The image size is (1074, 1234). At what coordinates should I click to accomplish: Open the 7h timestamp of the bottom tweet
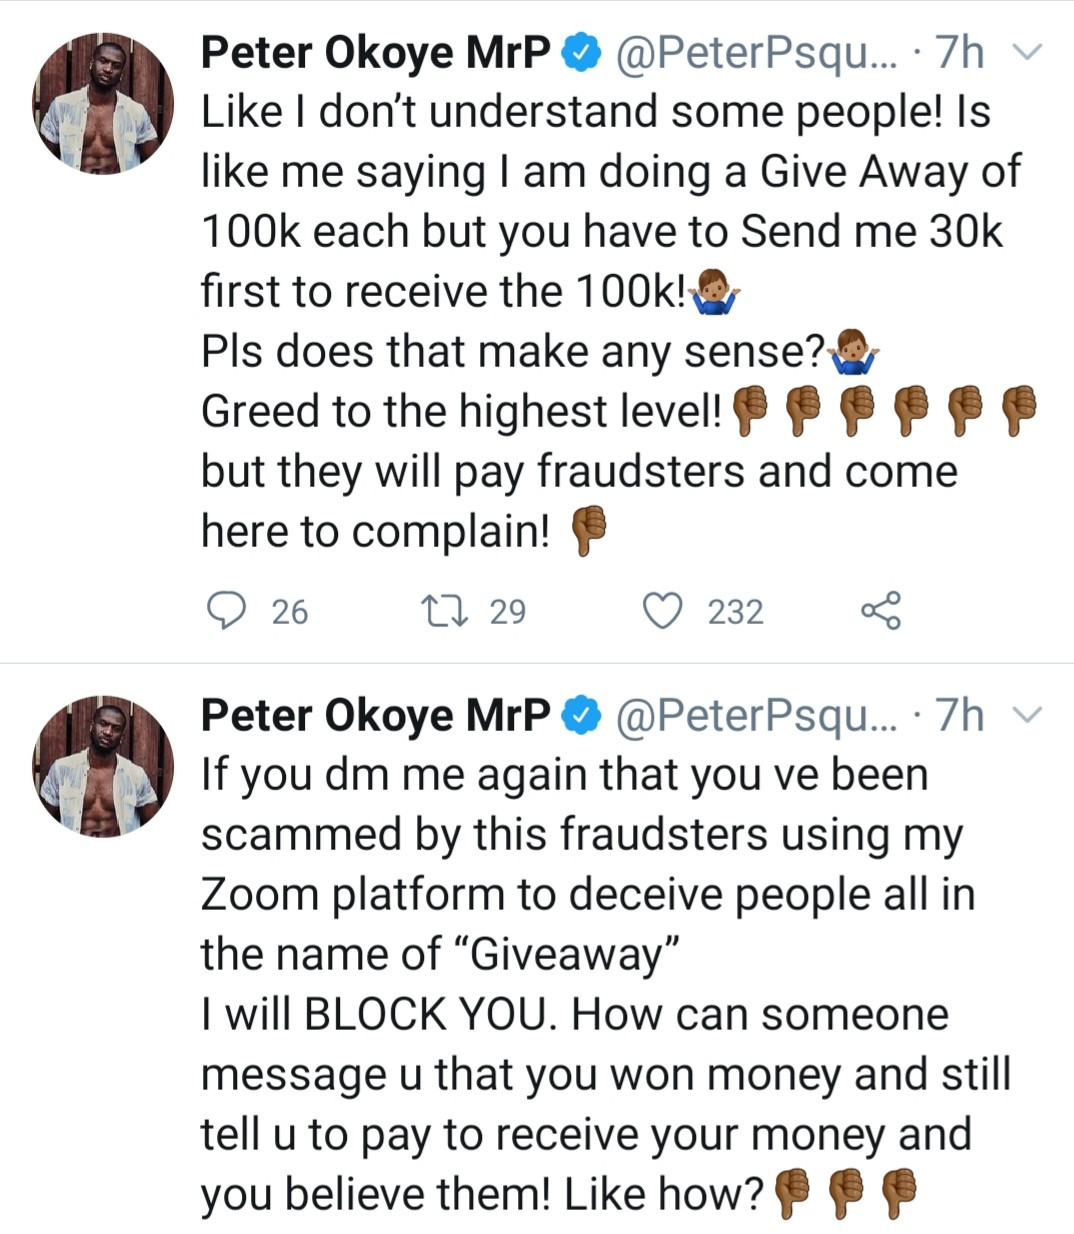click(959, 715)
